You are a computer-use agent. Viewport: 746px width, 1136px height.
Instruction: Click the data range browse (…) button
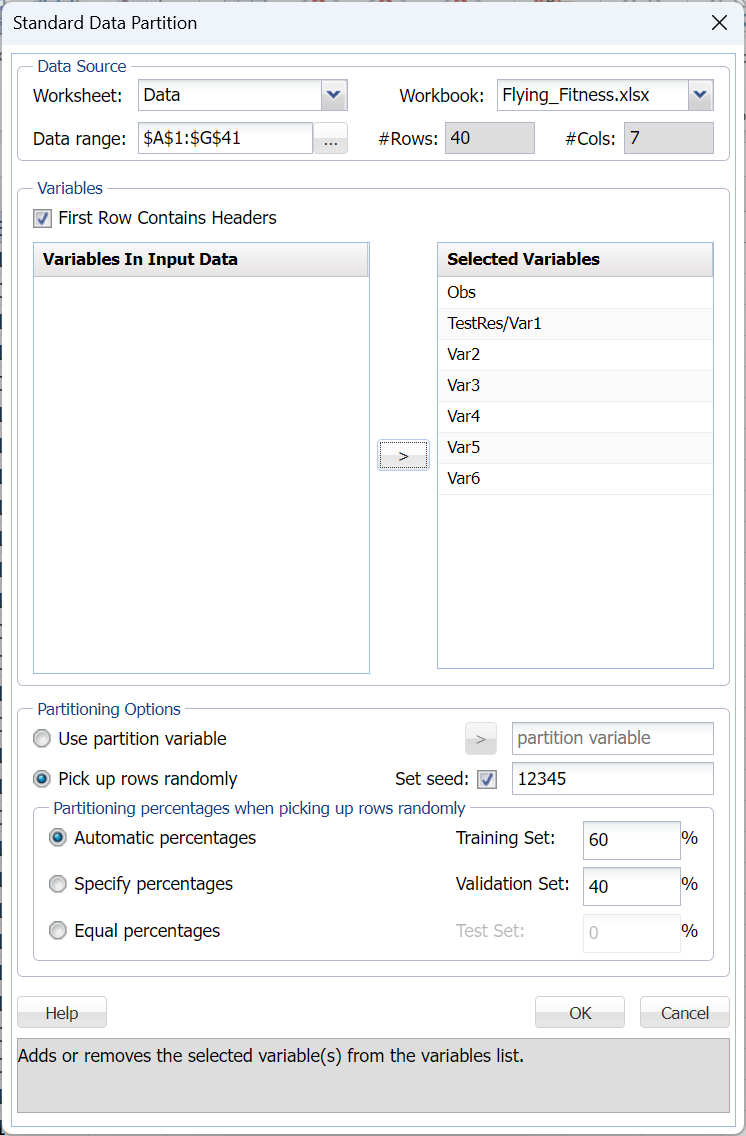pyautogui.click(x=331, y=139)
